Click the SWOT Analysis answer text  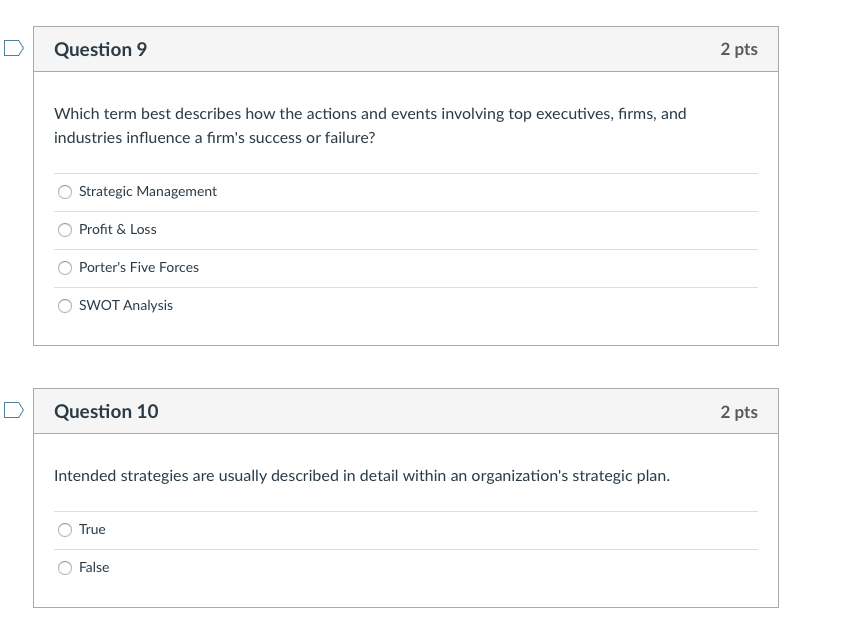click(x=125, y=305)
